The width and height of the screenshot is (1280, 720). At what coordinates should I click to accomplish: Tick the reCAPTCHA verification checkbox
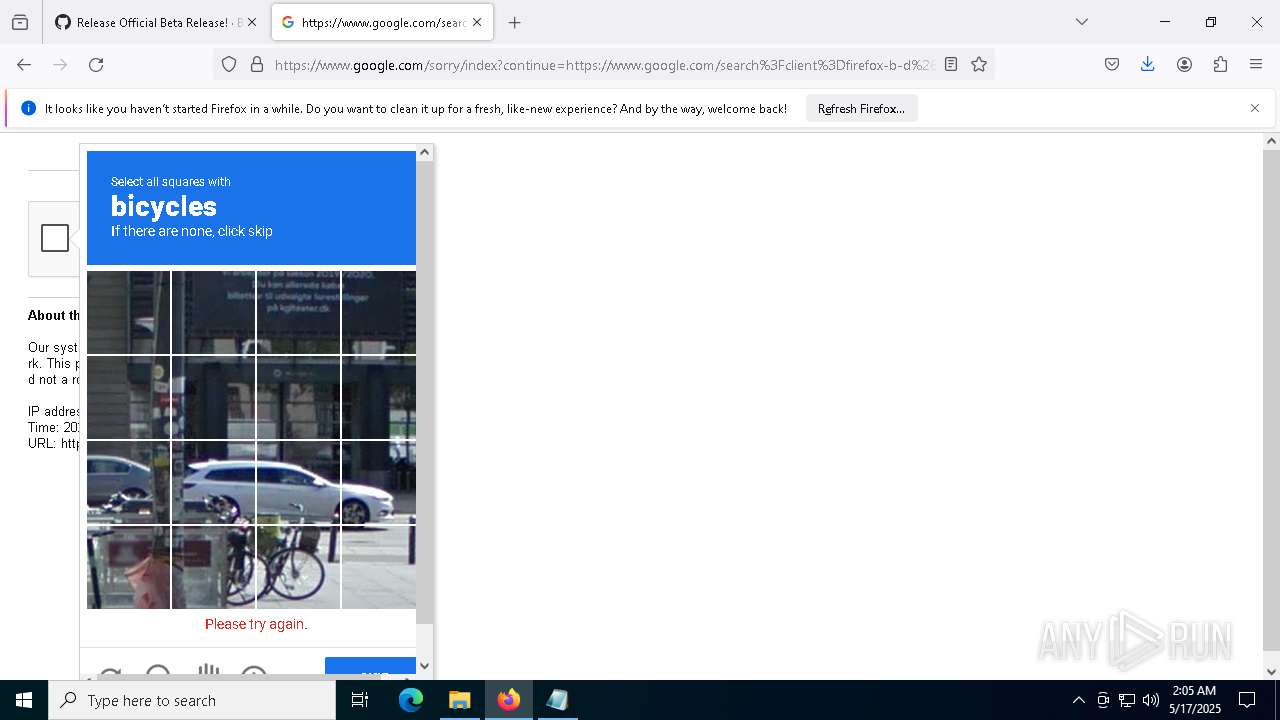[55, 238]
